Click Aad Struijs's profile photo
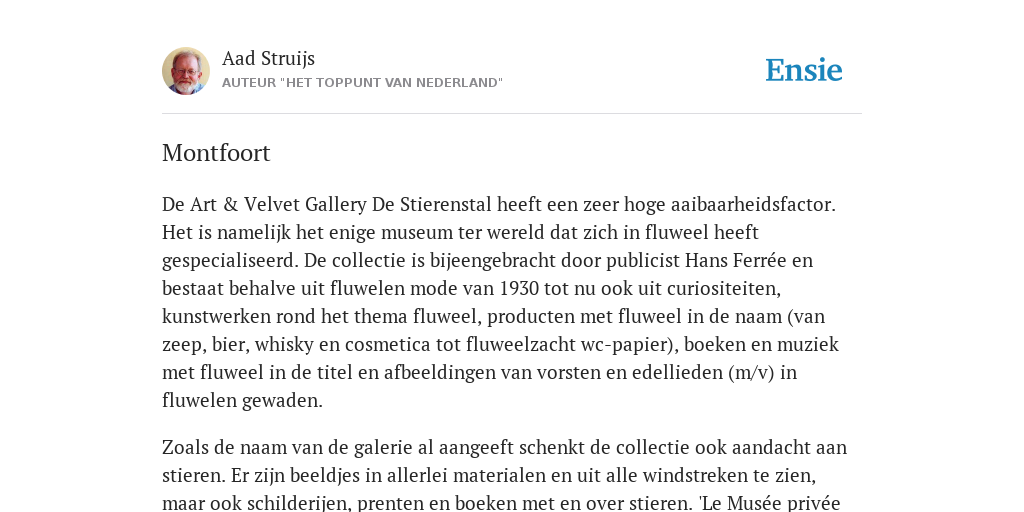Screen dimensions: 1024x512 (x=186, y=71)
